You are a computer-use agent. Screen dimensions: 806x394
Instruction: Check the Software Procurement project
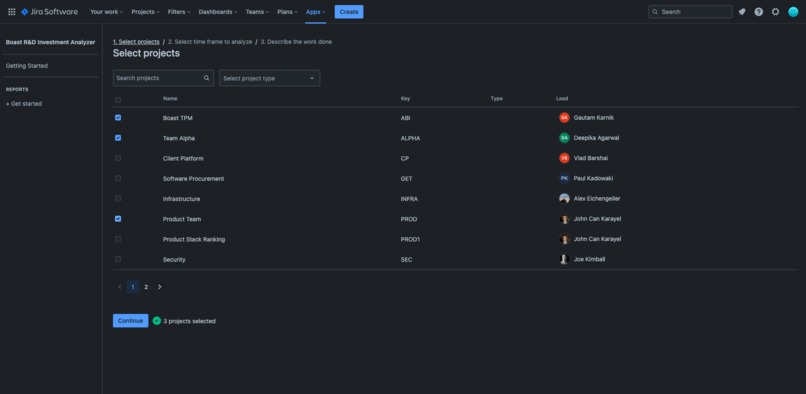pyautogui.click(x=118, y=178)
